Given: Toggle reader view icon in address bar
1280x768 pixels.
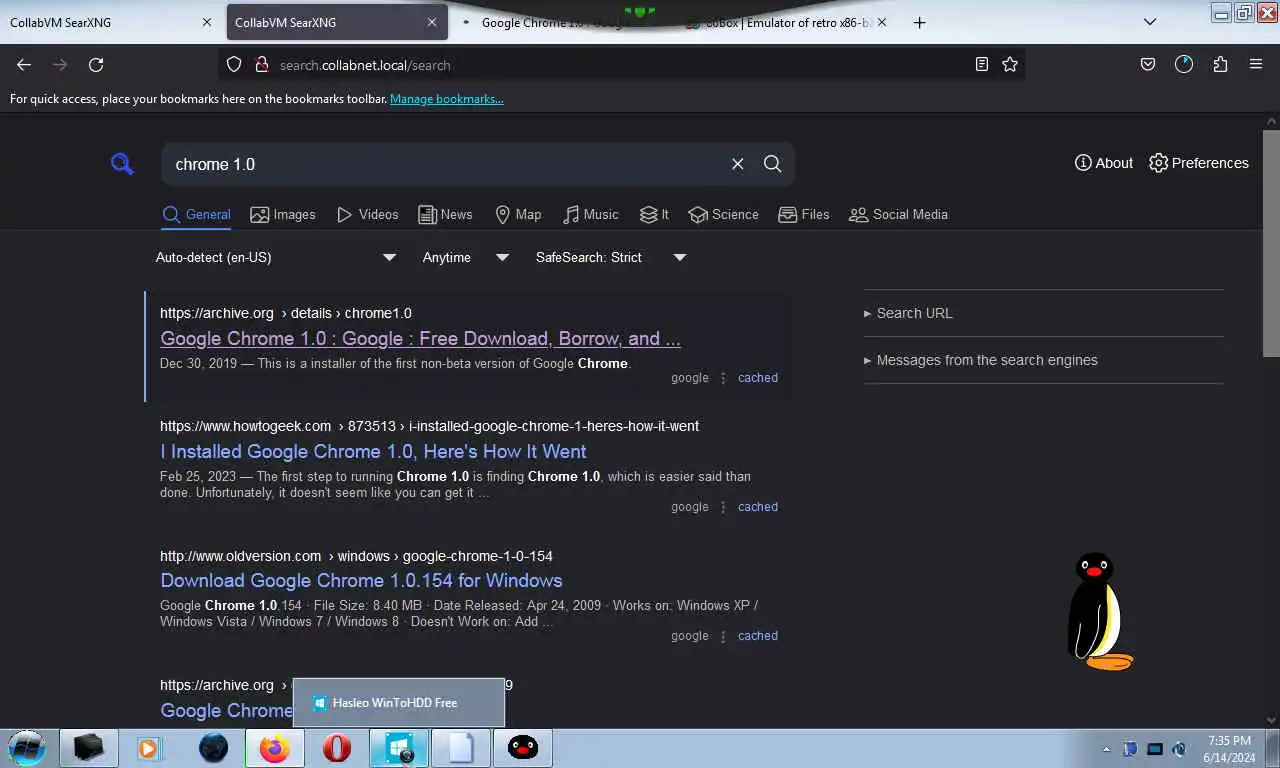Looking at the screenshot, I should (x=982, y=65).
